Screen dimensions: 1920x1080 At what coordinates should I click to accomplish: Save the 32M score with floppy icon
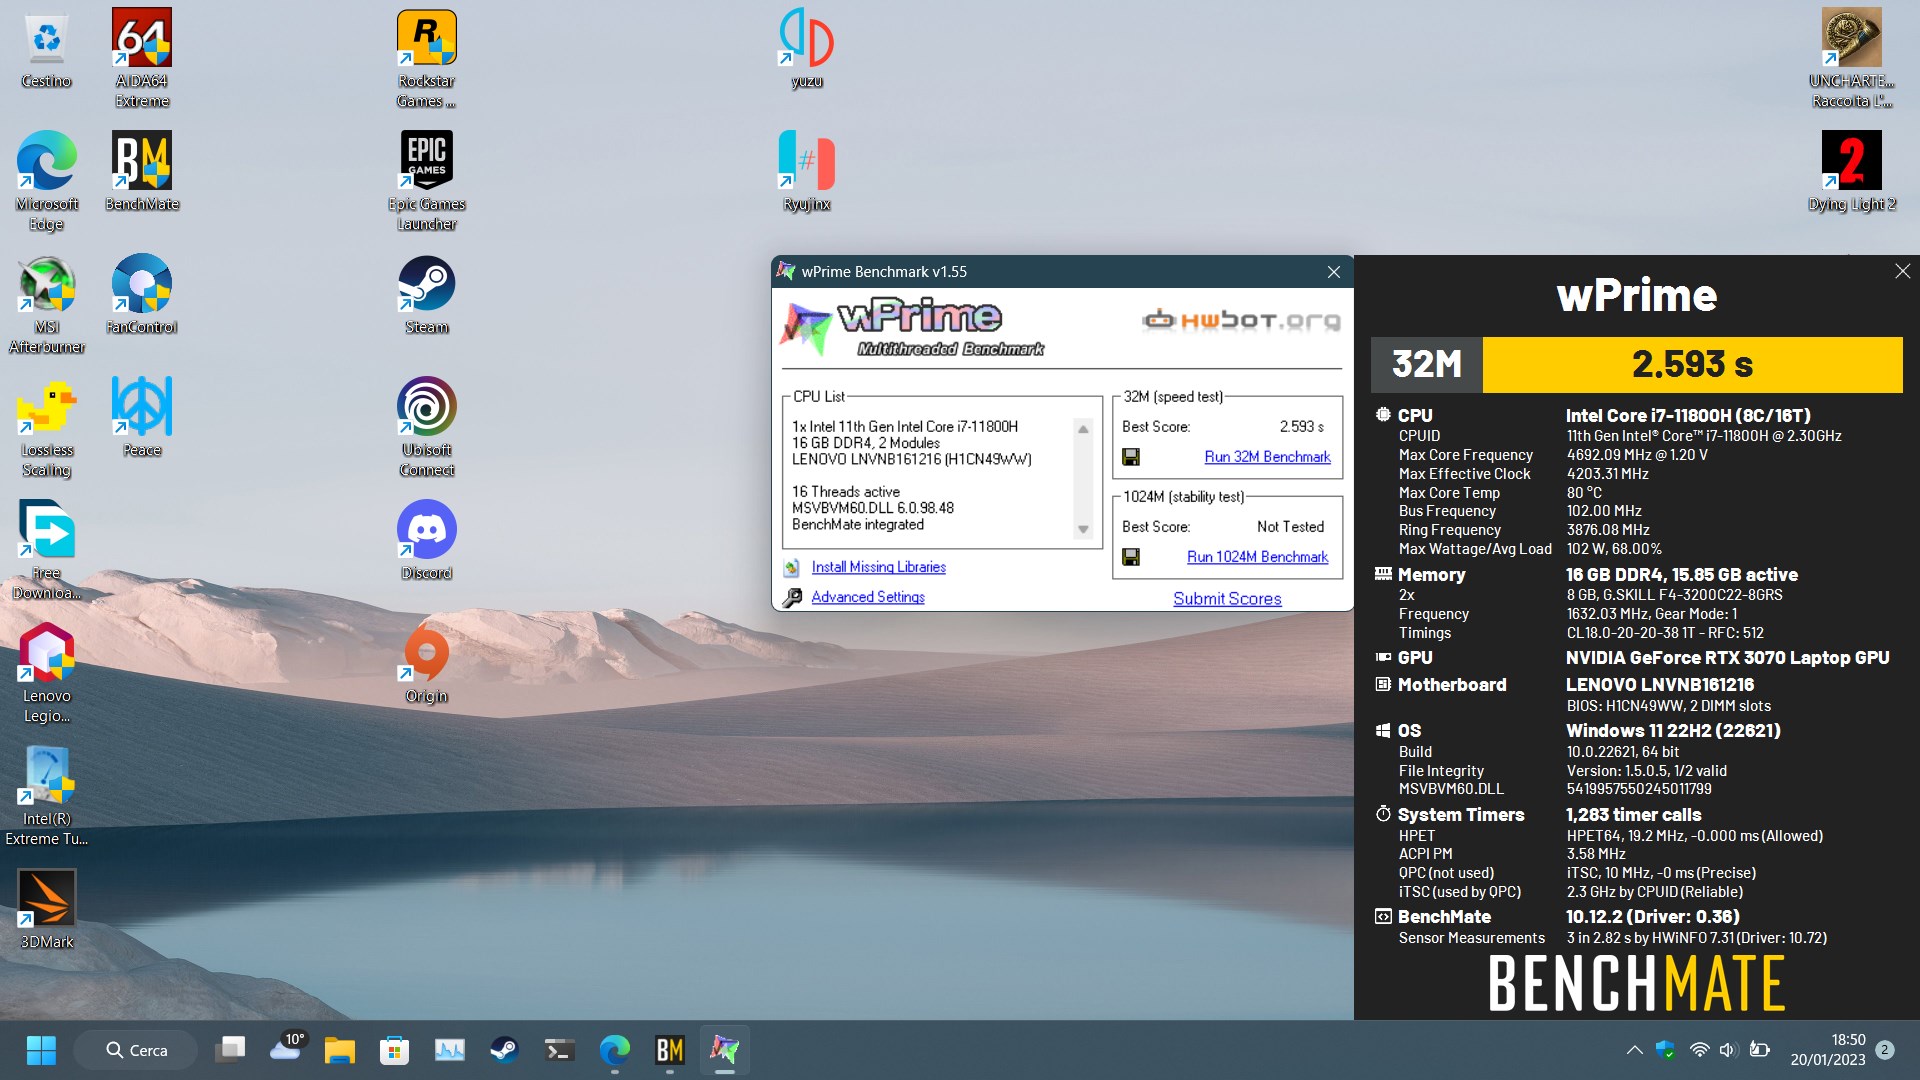[x=1131, y=457]
